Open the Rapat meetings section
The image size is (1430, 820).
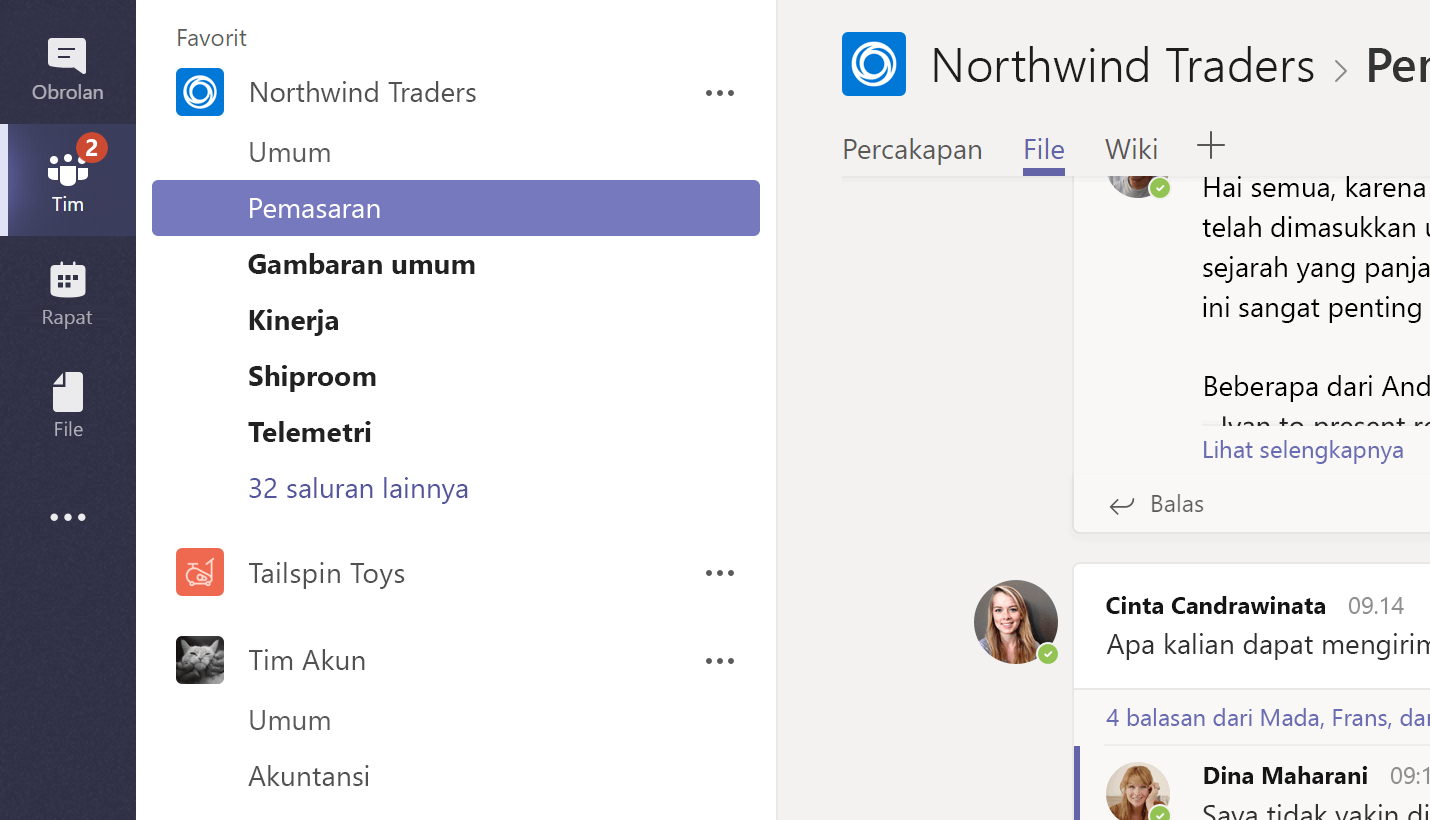(67, 293)
